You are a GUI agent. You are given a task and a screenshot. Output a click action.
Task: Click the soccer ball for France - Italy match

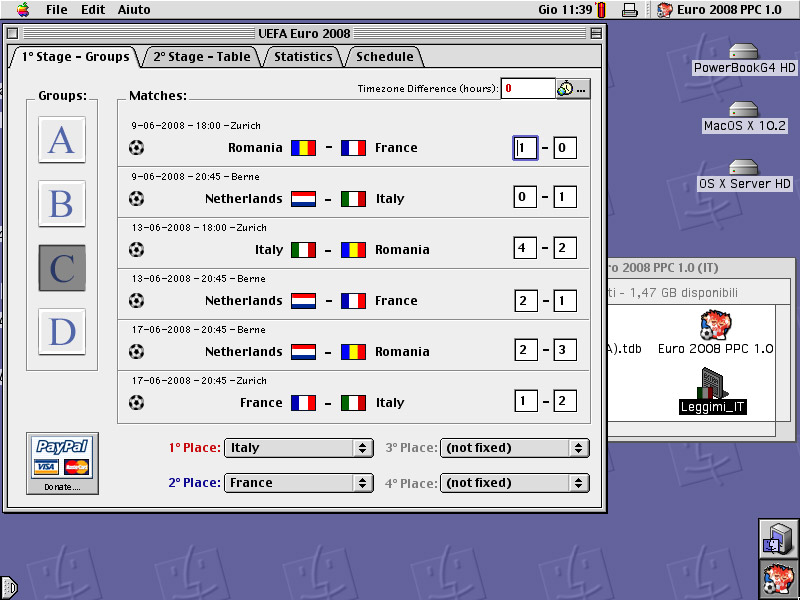pyautogui.click(x=136, y=403)
